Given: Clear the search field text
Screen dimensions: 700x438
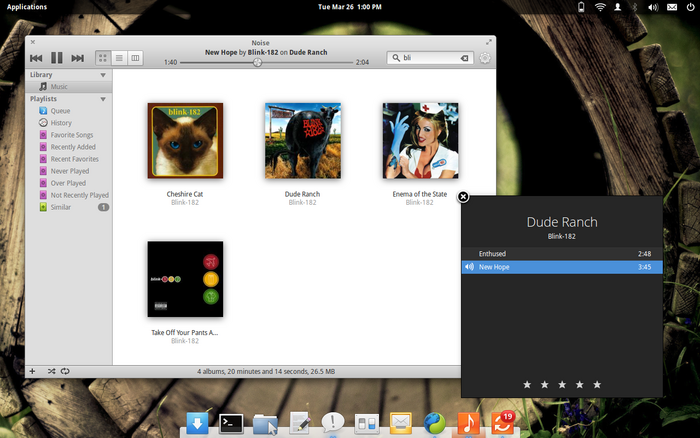Looking at the screenshot, I should tap(464, 58).
